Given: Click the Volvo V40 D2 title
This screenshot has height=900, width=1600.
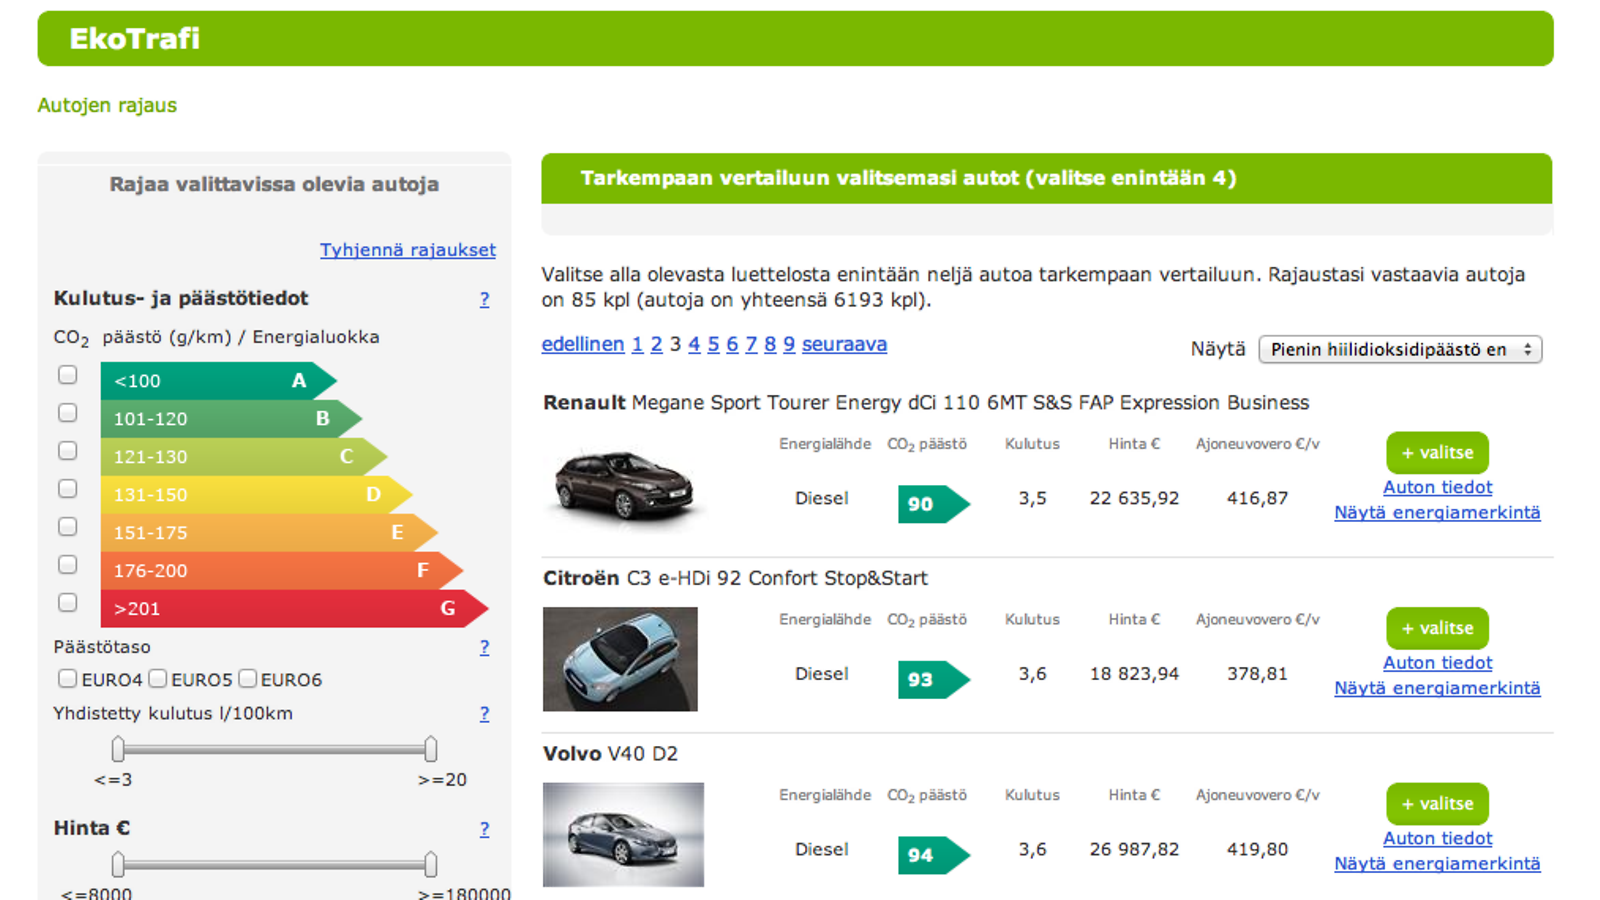Looking at the screenshot, I should pos(610,754).
